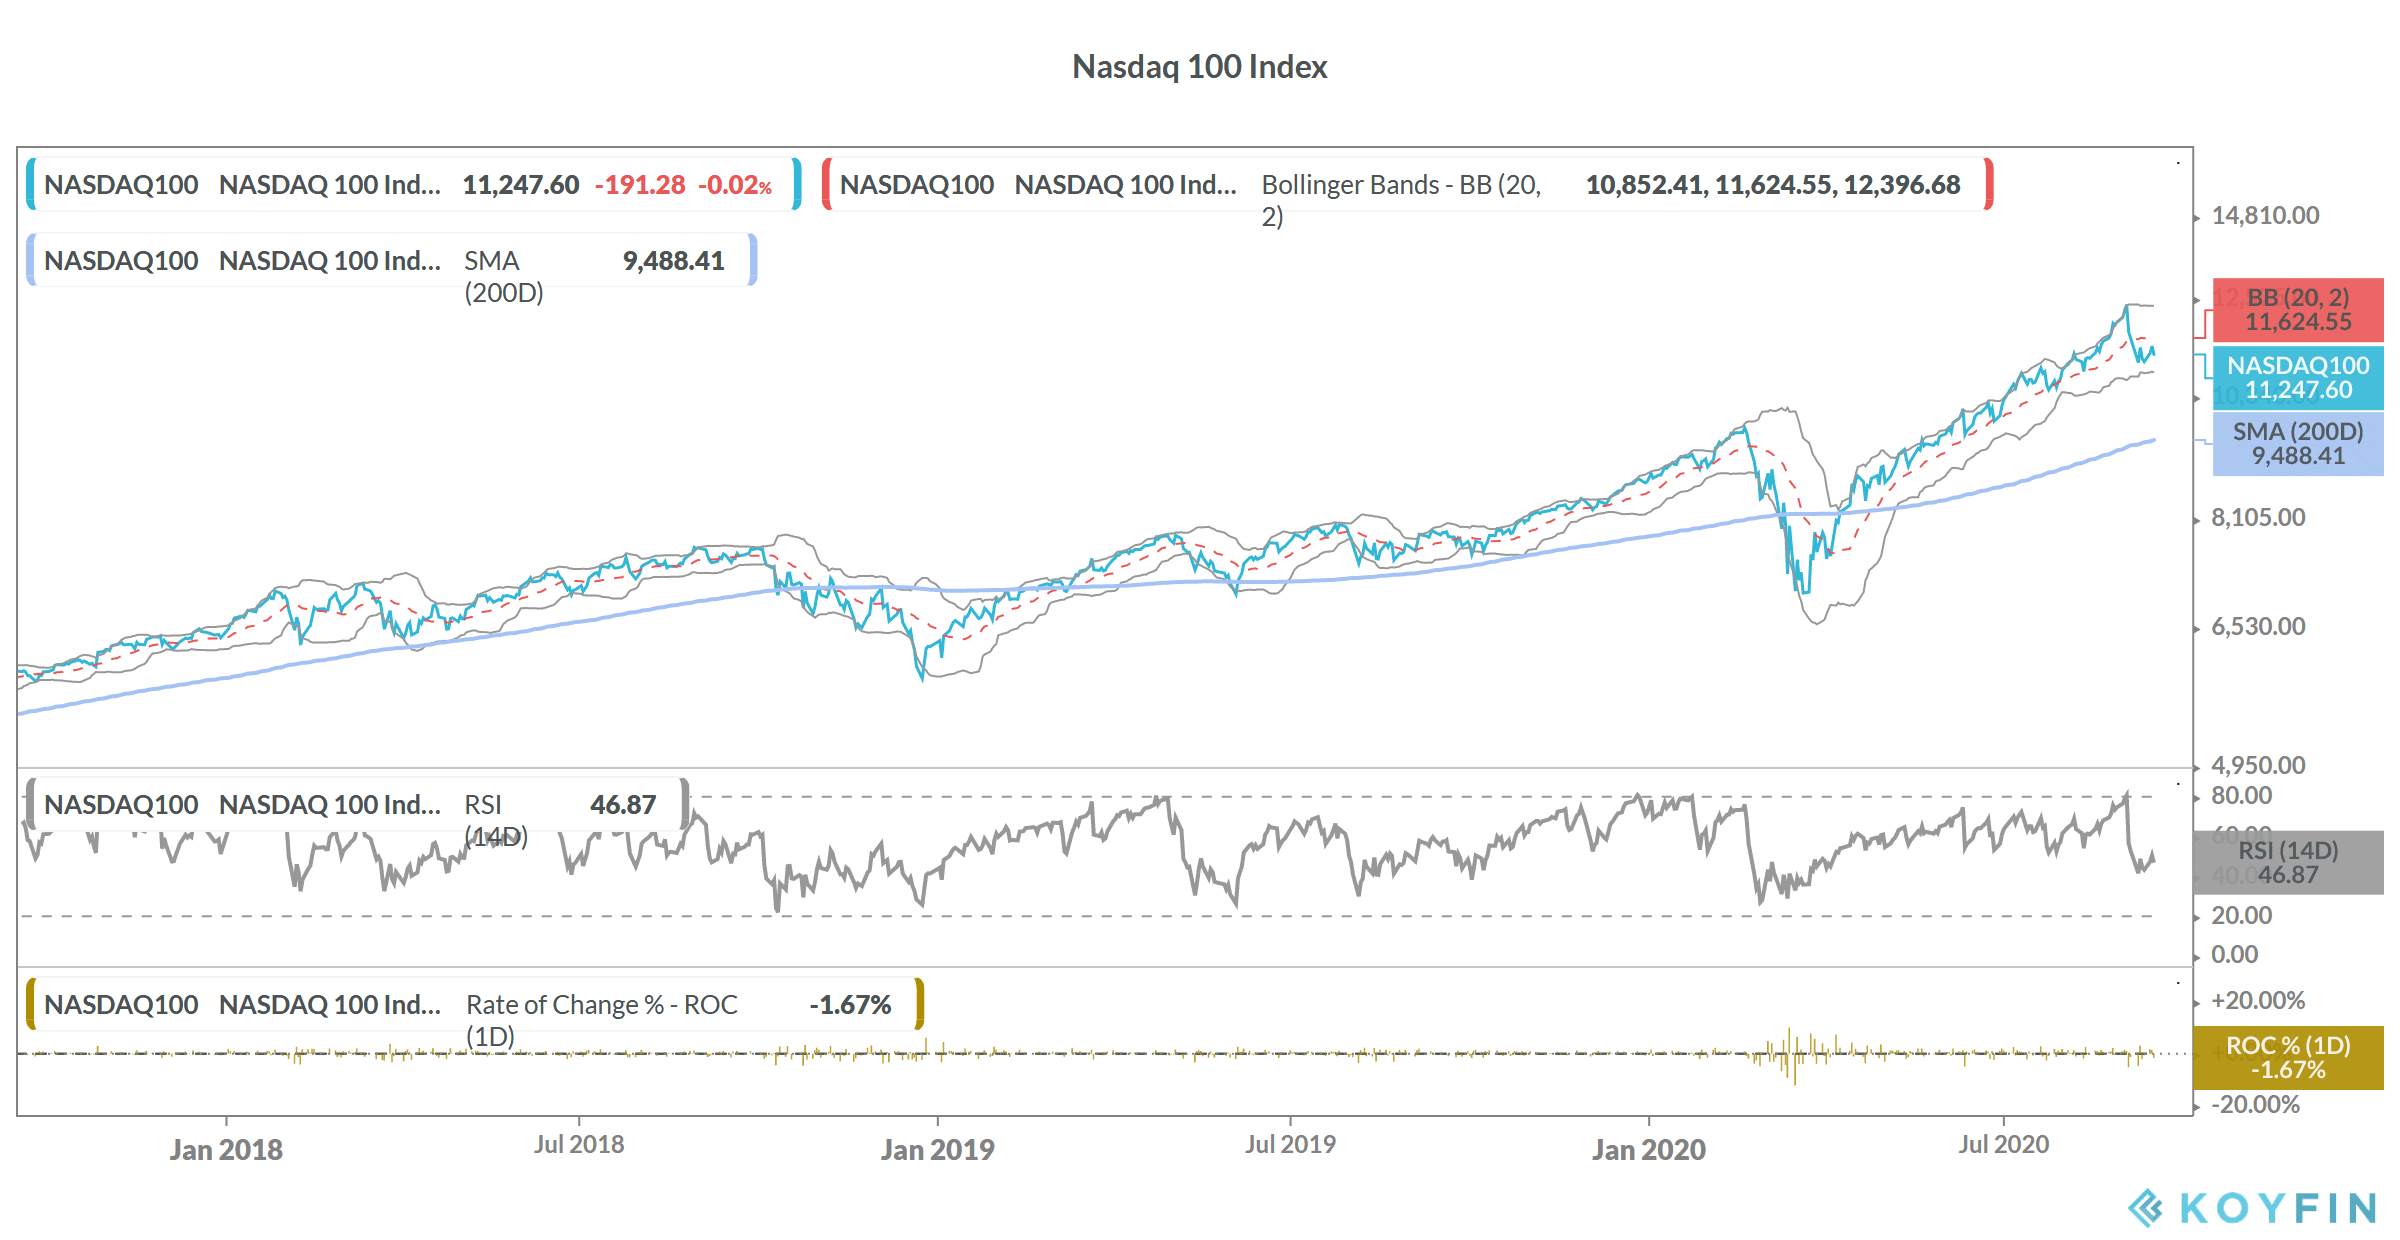The width and height of the screenshot is (2400, 1240).
Task: Click the Jan 2018 time axis label
Action: pyautogui.click(x=226, y=1150)
